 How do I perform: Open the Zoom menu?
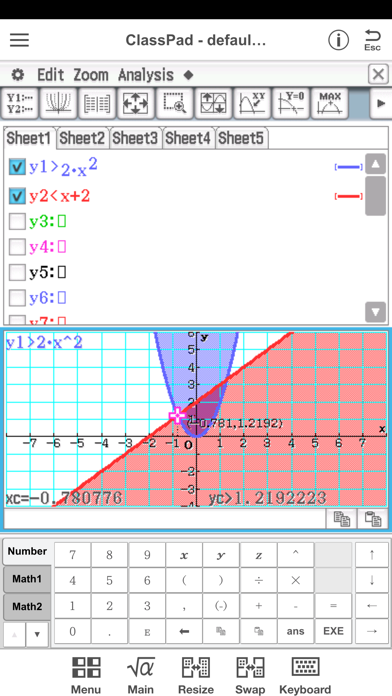pos(91,75)
